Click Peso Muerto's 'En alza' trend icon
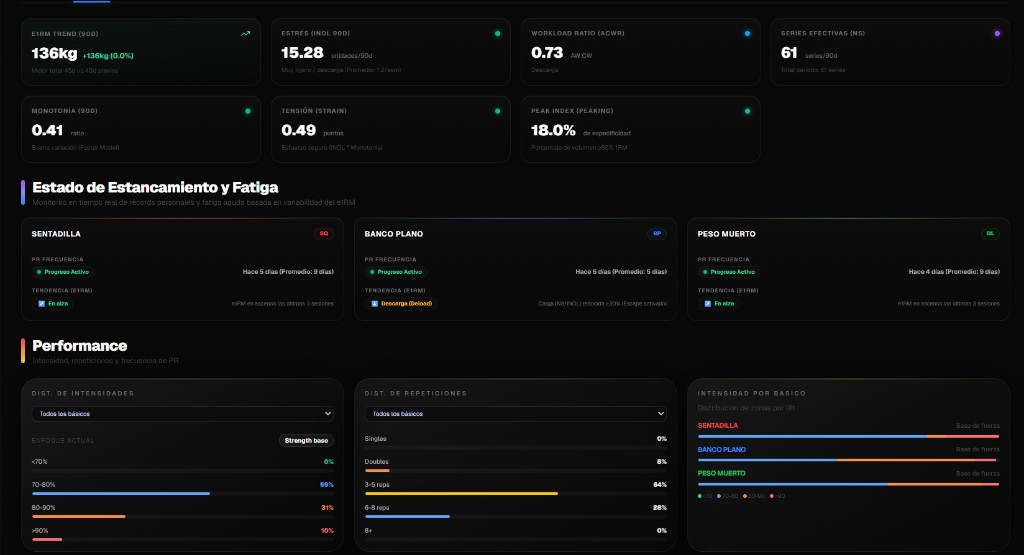 point(708,304)
